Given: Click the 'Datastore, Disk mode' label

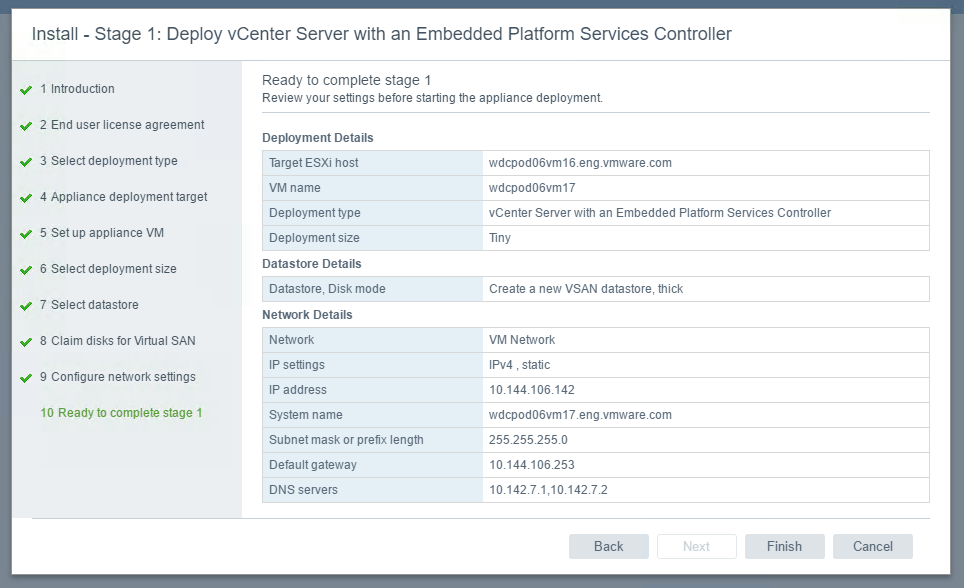Looking at the screenshot, I should click(x=327, y=289).
